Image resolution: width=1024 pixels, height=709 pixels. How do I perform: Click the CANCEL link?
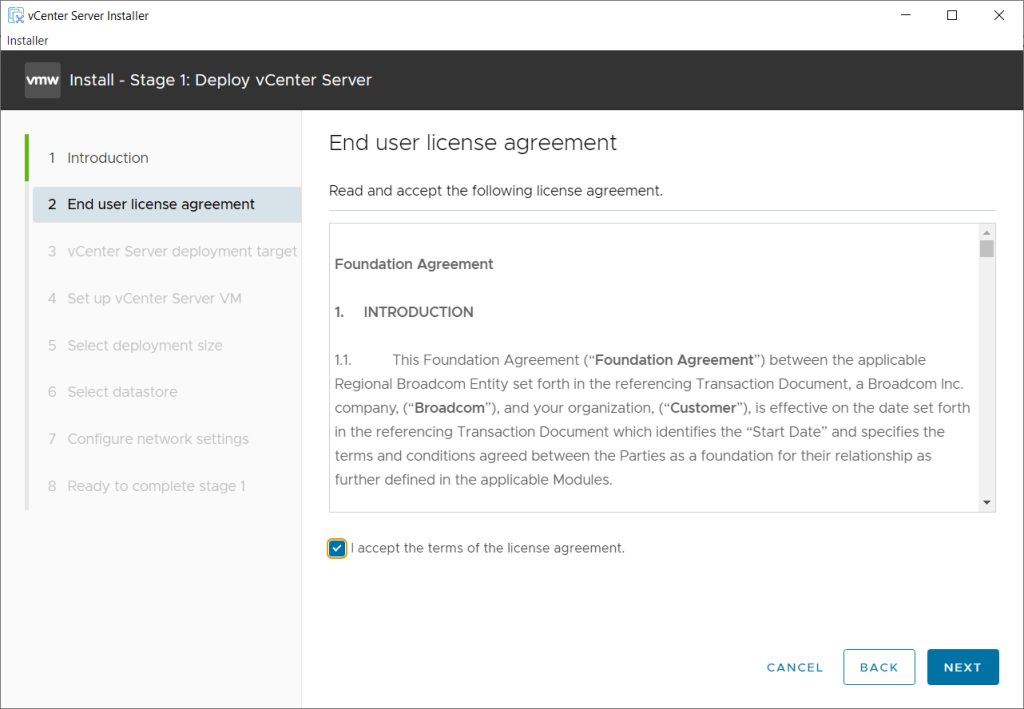pos(795,667)
